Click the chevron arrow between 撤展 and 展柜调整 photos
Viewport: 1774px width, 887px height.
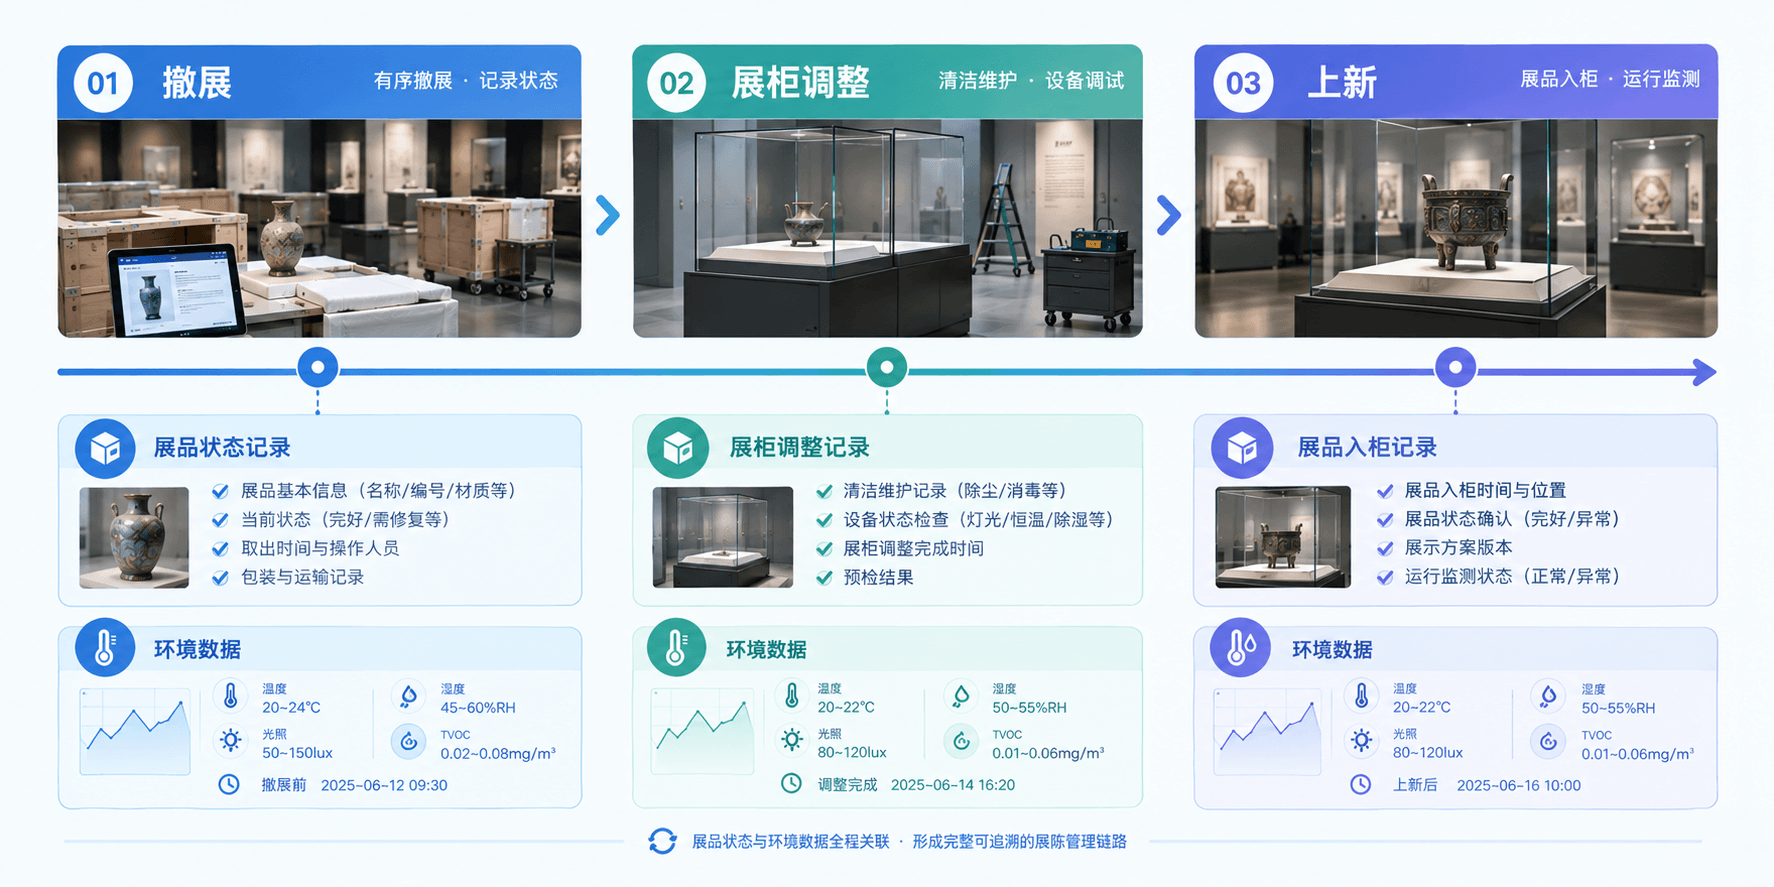coord(607,215)
